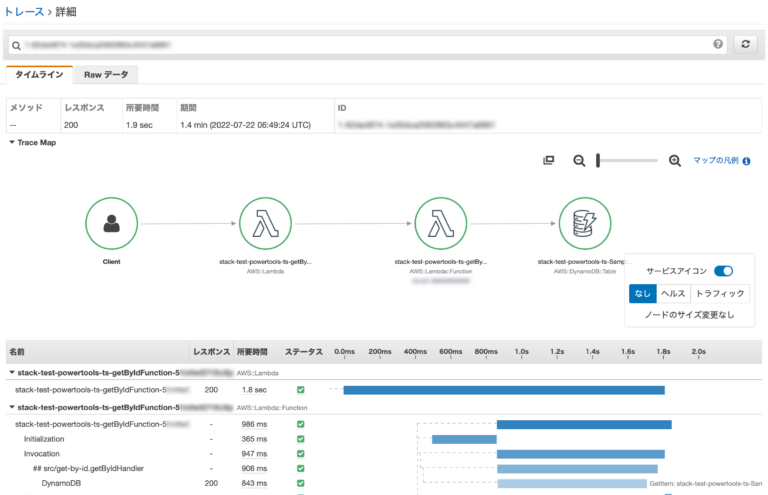Click the ノードのサイズ変更なし label
Screen dimensions: 768x495
[x=689, y=315]
